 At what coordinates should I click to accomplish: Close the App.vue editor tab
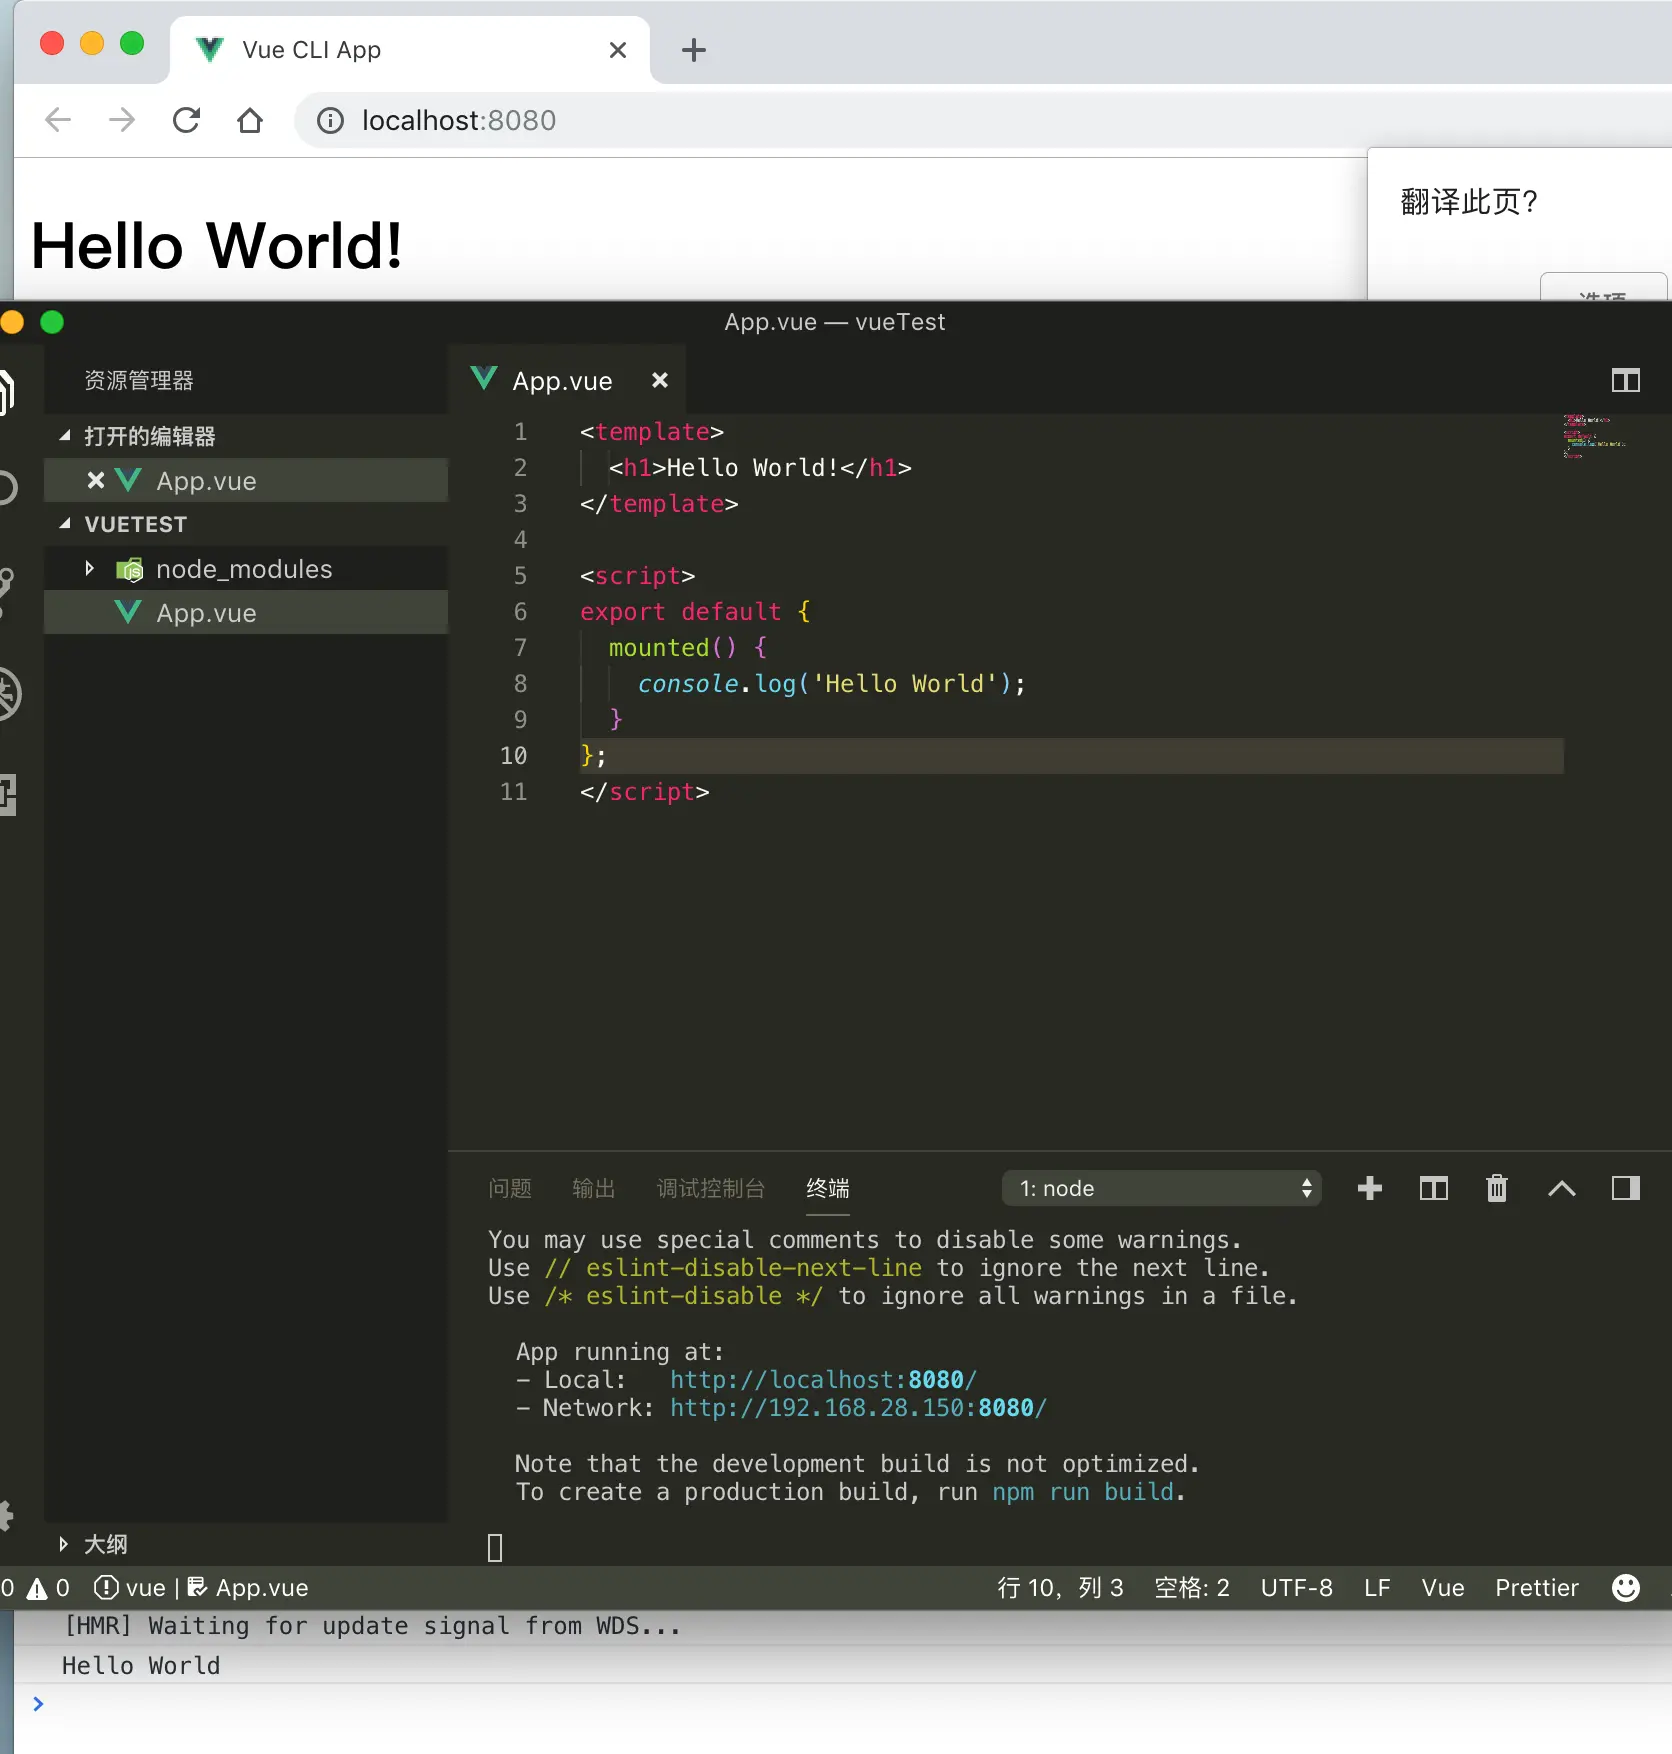[659, 380]
